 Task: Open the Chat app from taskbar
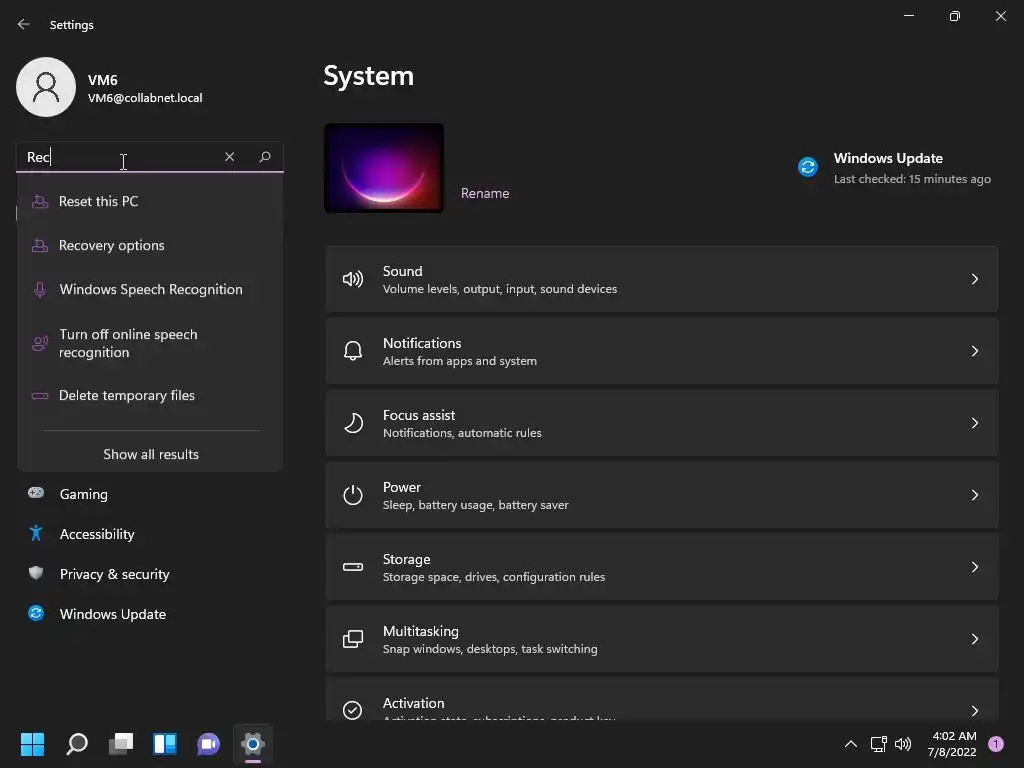coord(208,744)
